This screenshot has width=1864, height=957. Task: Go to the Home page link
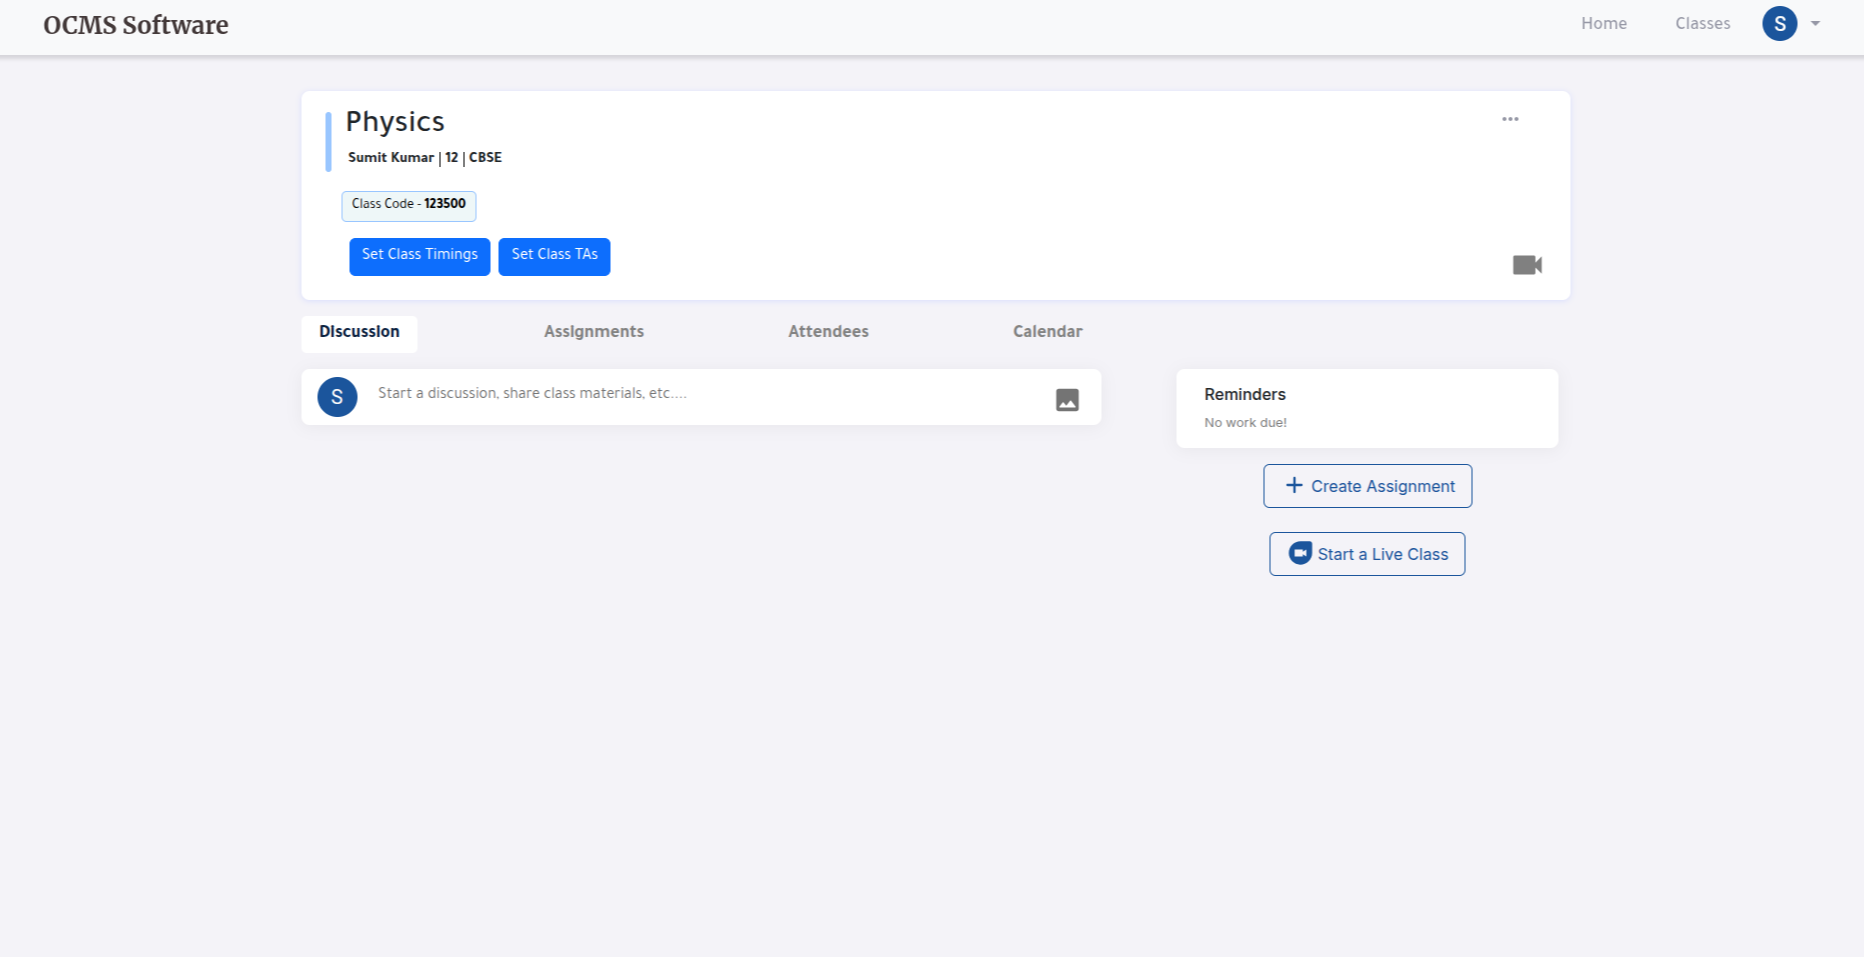point(1603,24)
